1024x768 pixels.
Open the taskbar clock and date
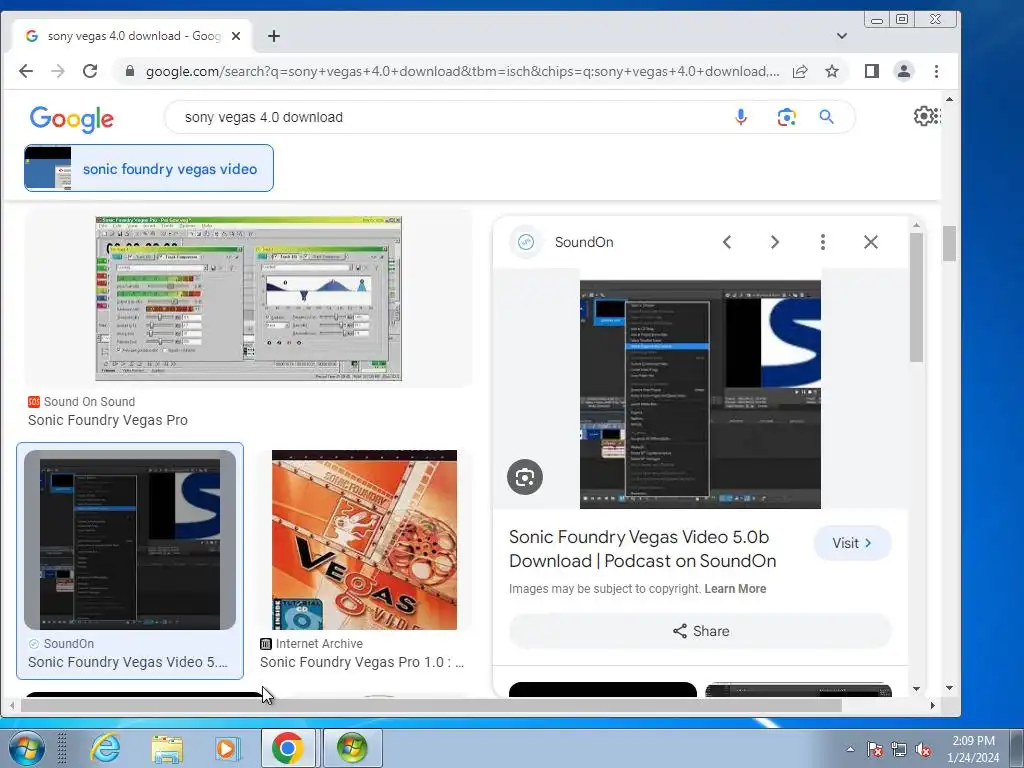point(973,749)
